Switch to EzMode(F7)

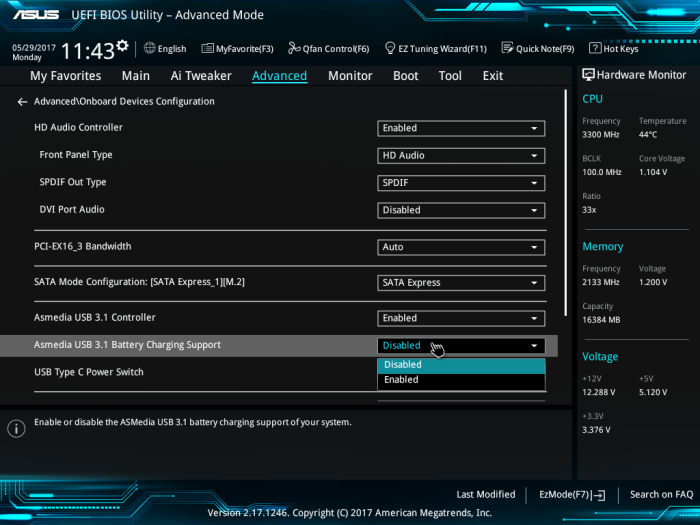[571, 494]
